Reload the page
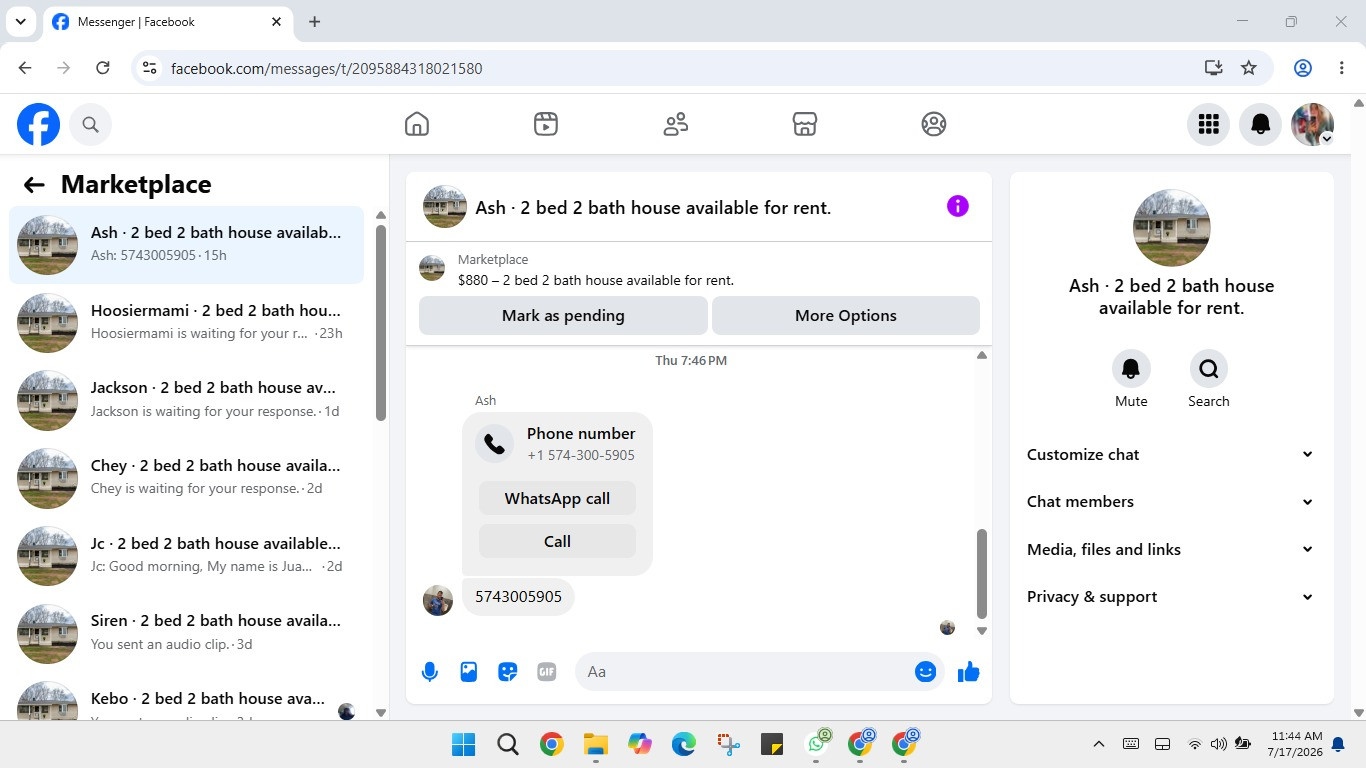1366x768 pixels. tap(102, 68)
